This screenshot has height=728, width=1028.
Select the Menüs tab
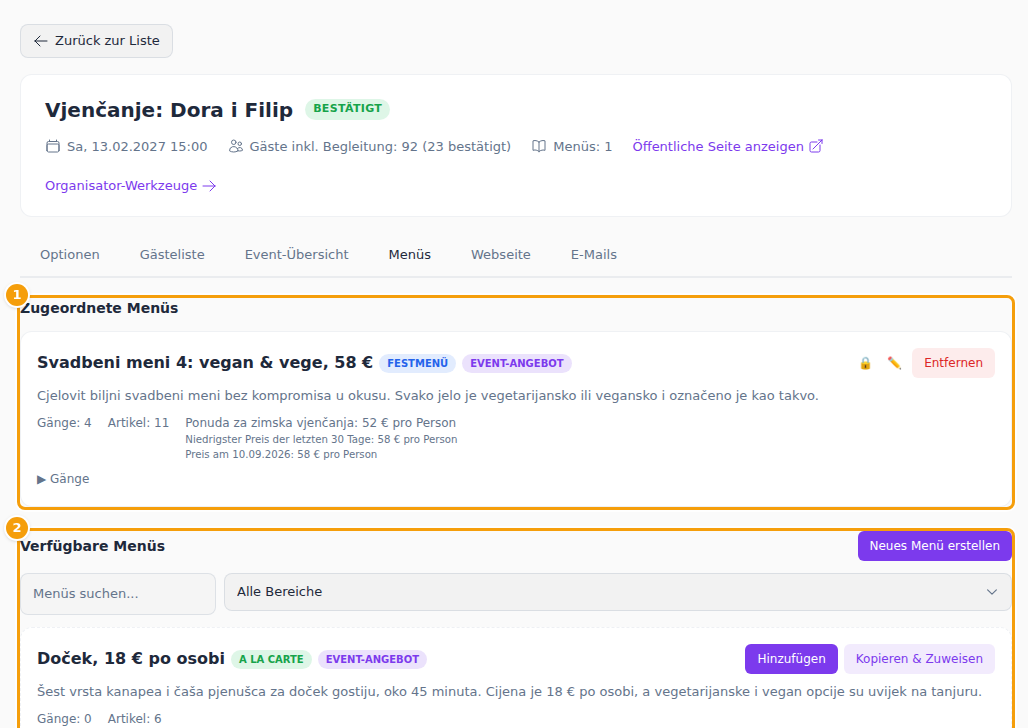pyautogui.click(x=410, y=254)
